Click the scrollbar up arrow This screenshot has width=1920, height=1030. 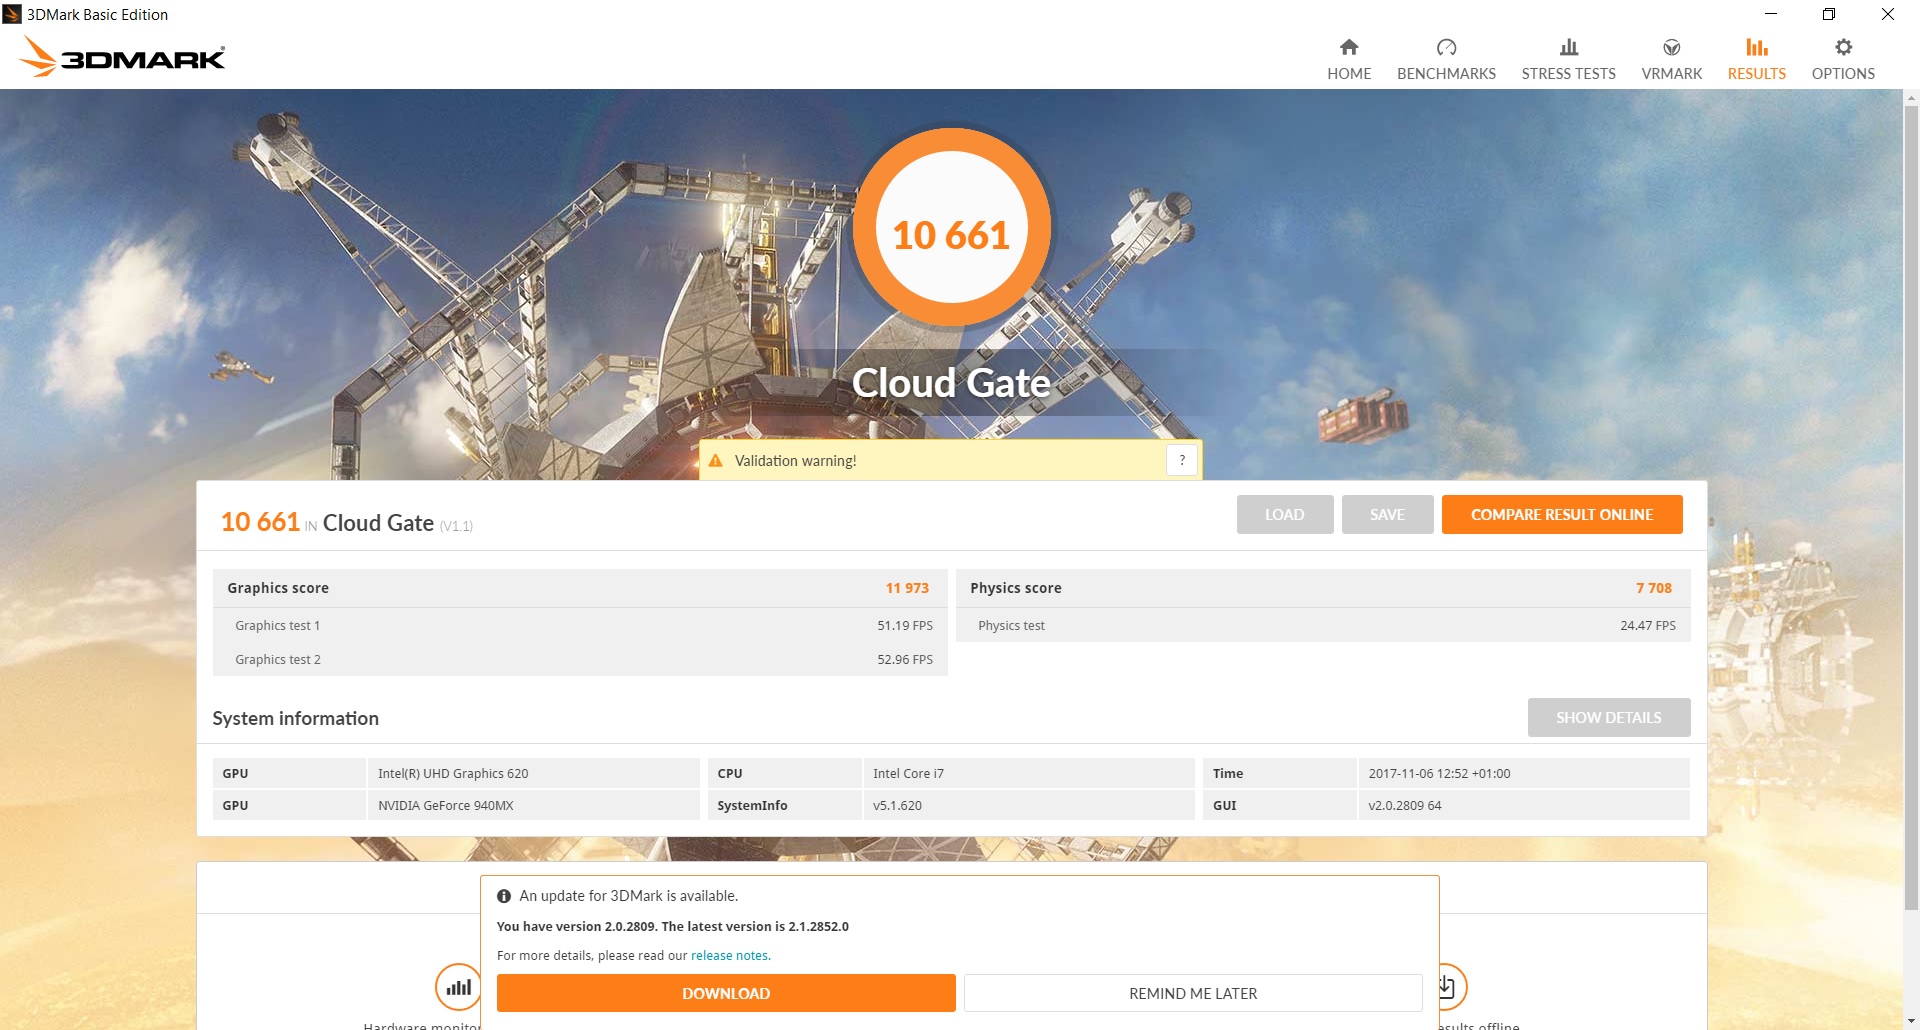[x=1911, y=98]
